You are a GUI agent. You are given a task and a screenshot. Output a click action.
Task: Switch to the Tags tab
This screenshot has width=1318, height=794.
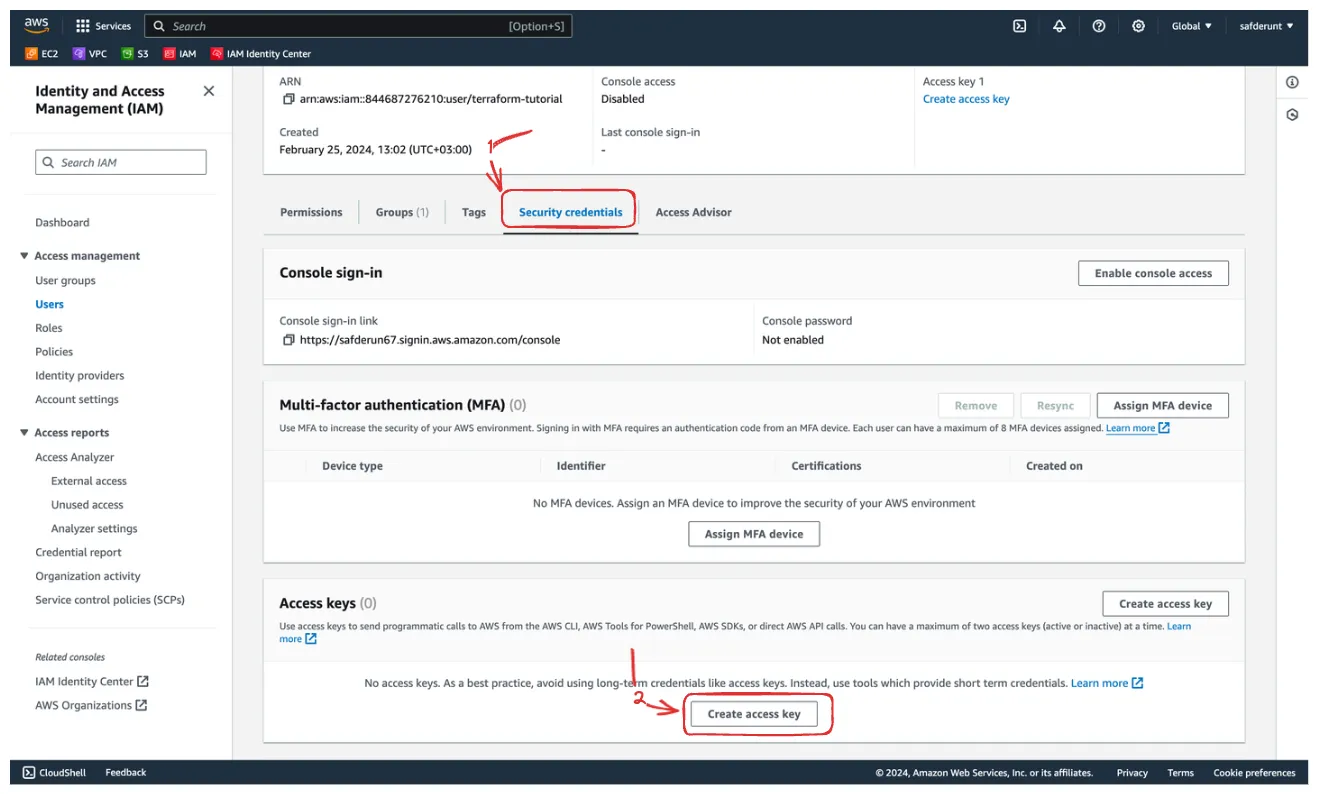(x=474, y=212)
